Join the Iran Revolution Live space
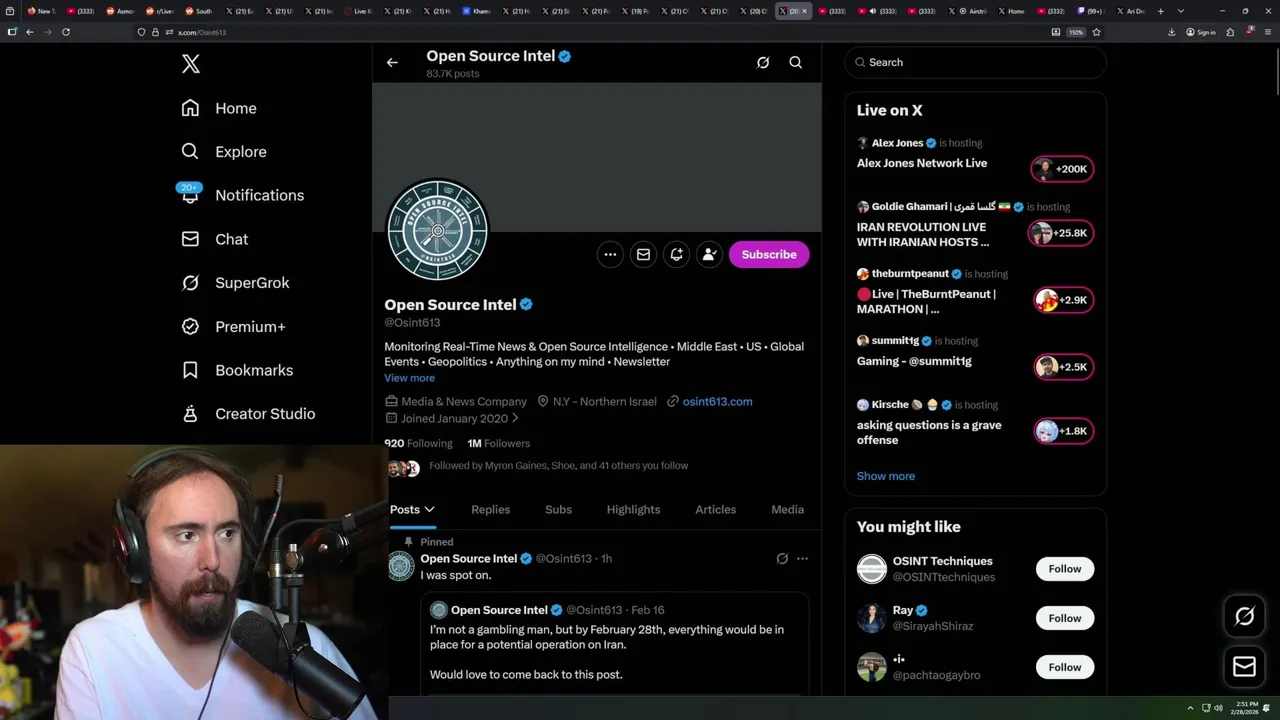The width and height of the screenshot is (1280, 720). (x=923, y=234)
